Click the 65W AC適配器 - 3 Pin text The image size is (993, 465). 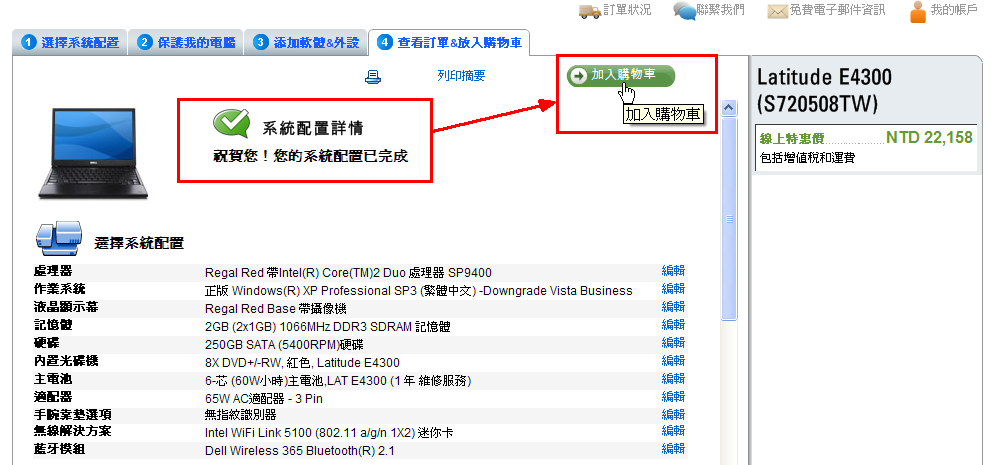click(263, 398)
